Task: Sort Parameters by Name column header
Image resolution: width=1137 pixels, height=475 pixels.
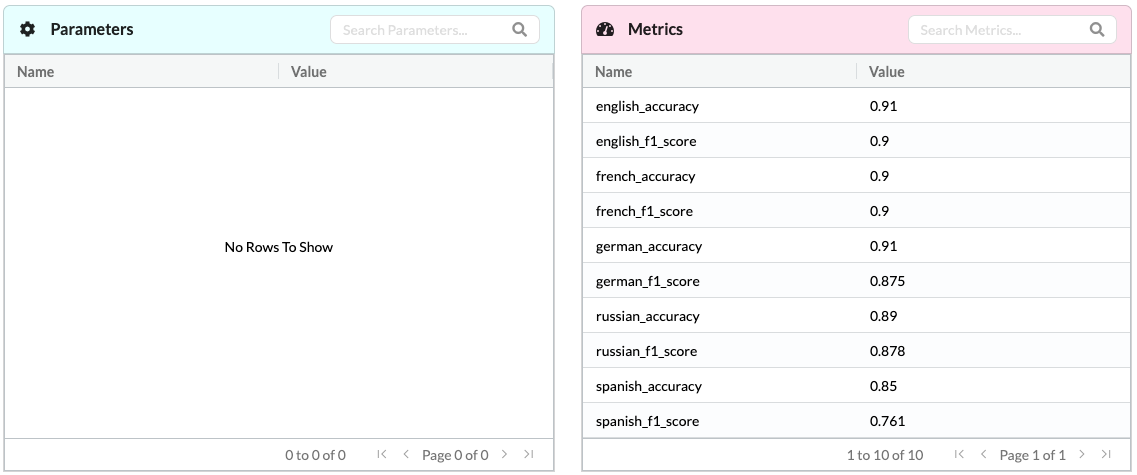Action: click(36, 72)
